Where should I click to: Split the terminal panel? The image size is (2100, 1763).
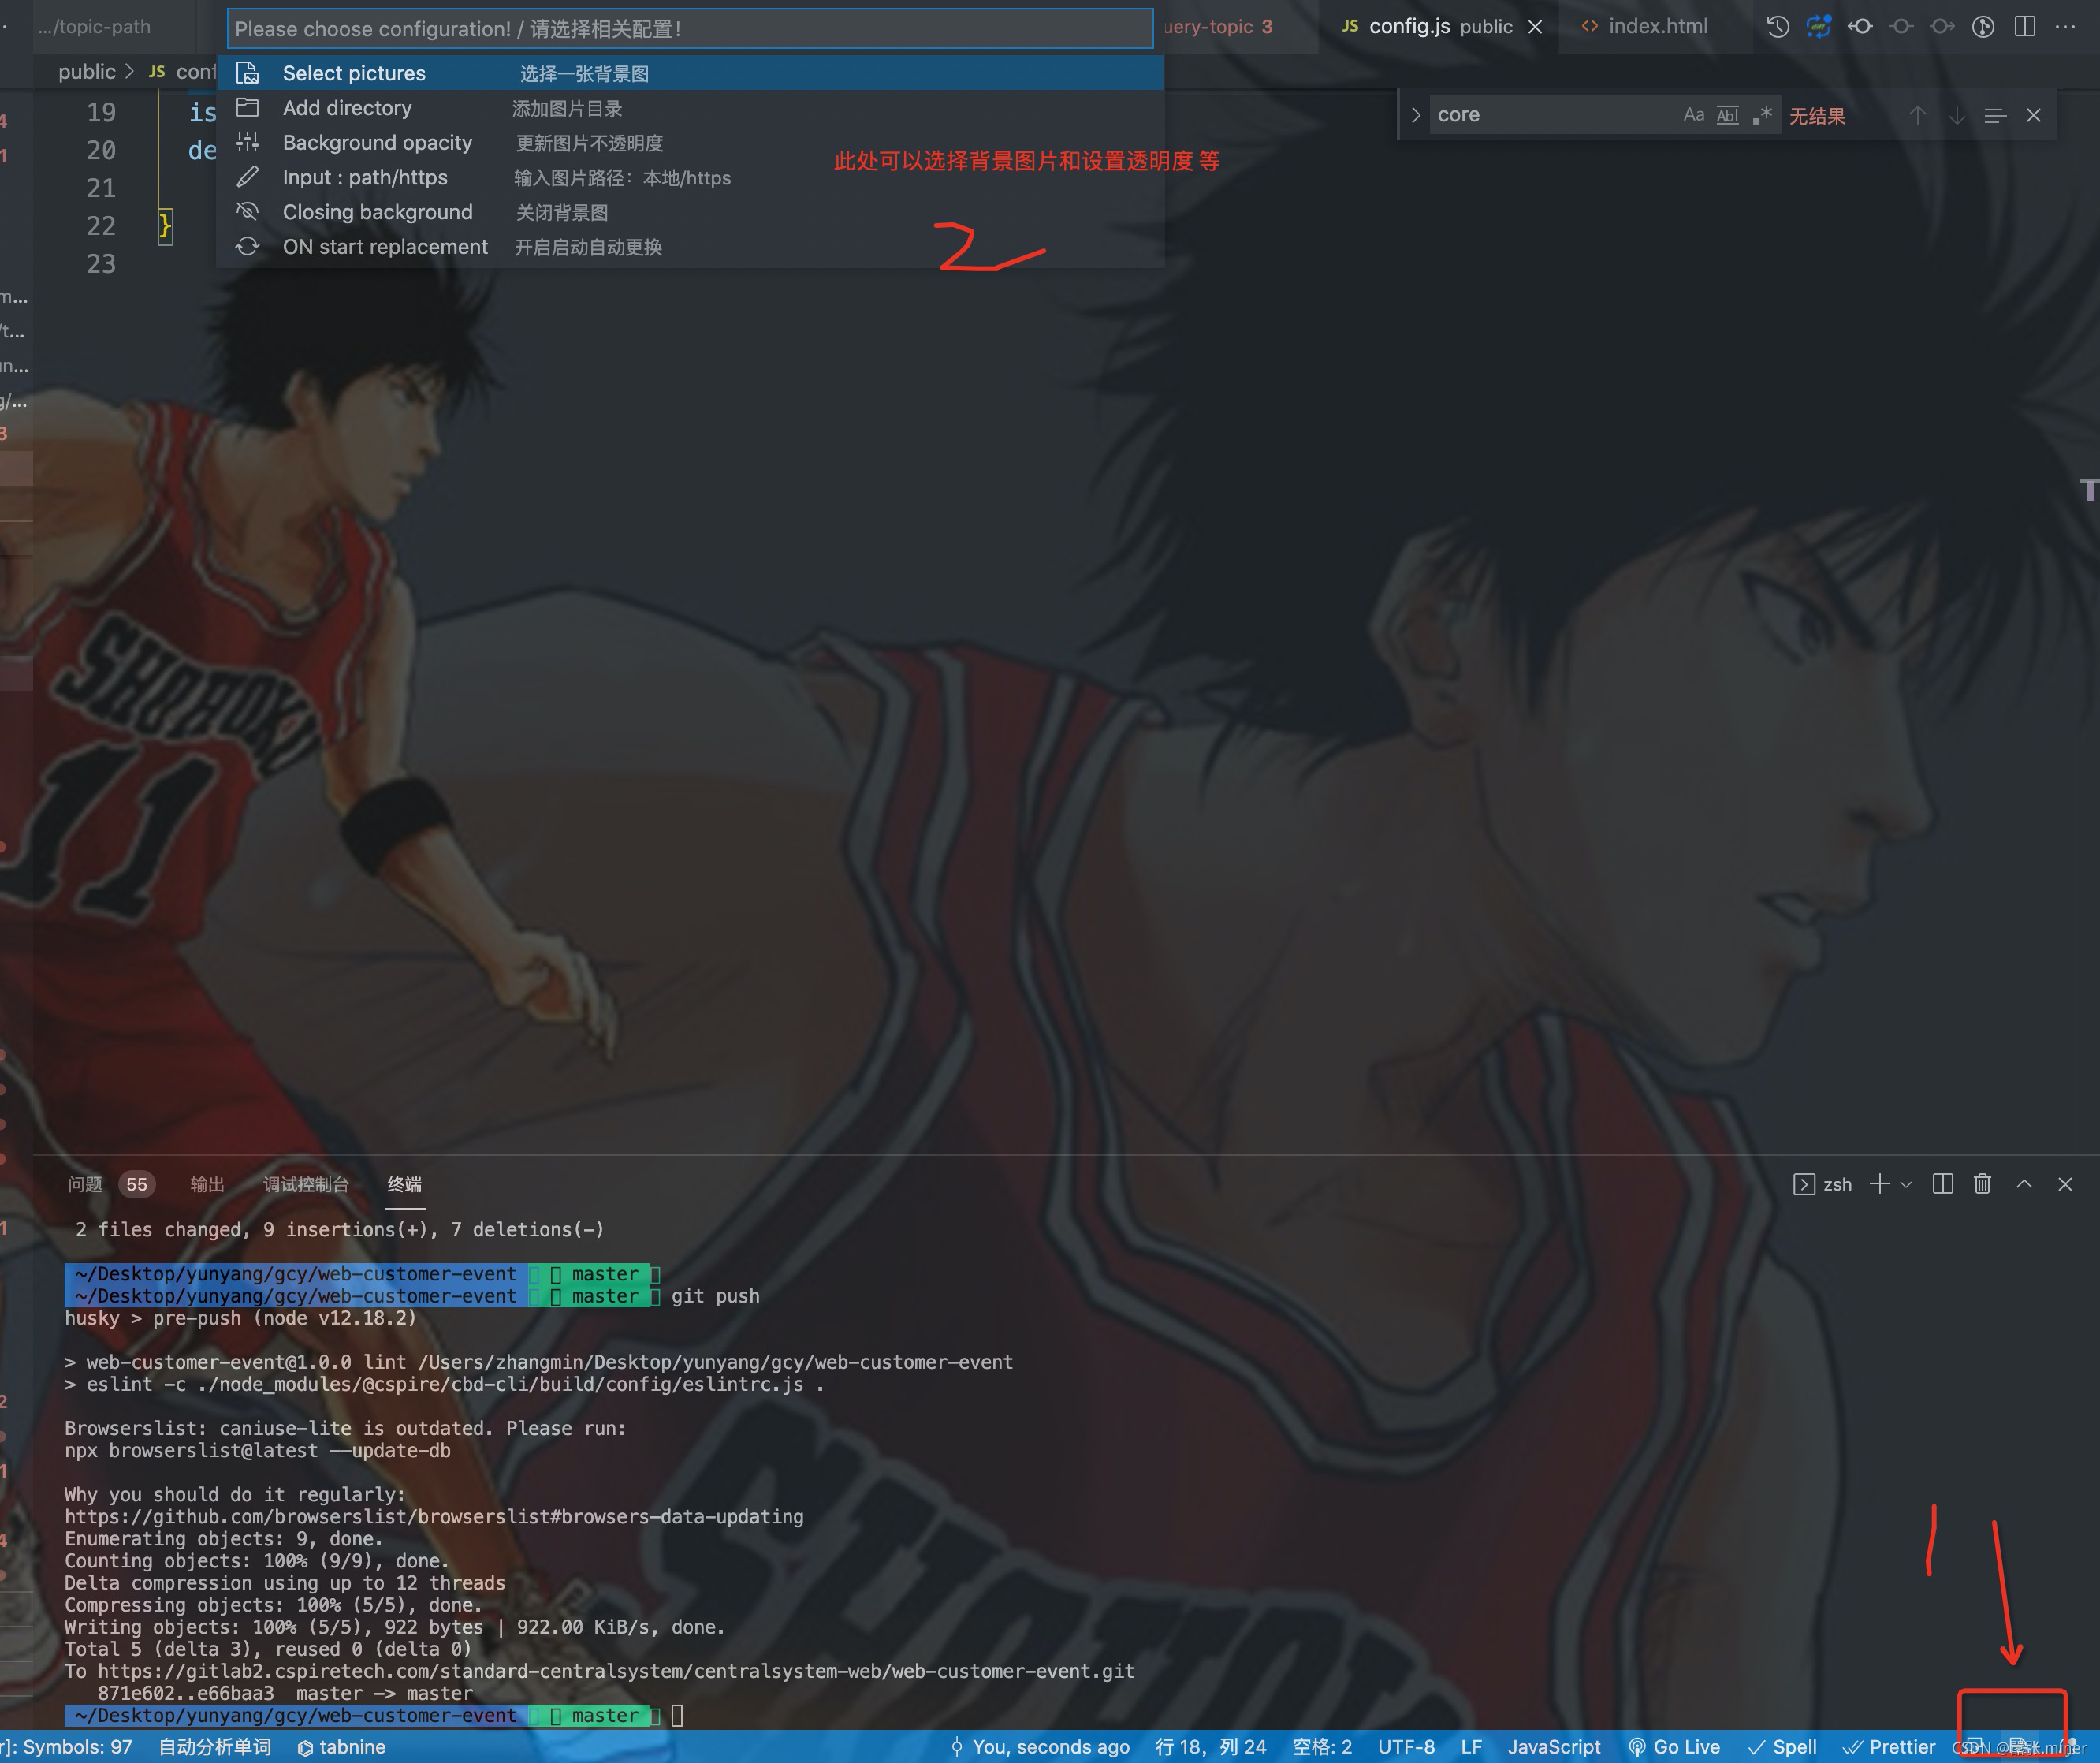point(1942,1184)
